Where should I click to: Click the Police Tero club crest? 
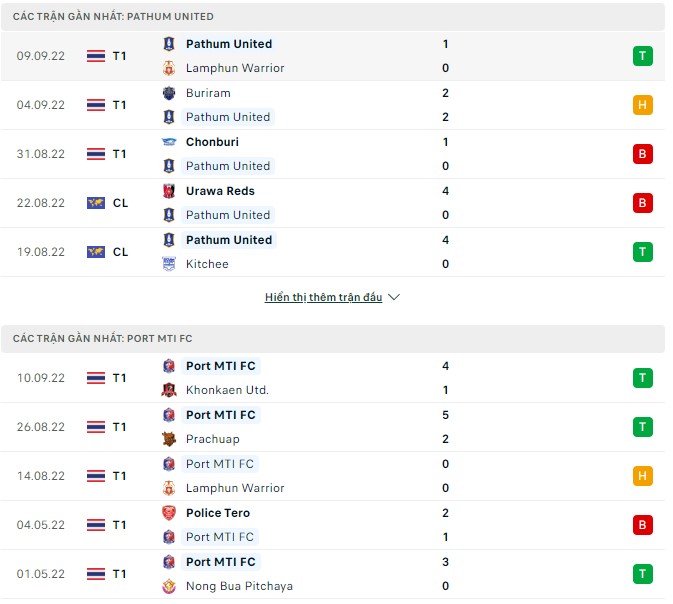point(169,513)
